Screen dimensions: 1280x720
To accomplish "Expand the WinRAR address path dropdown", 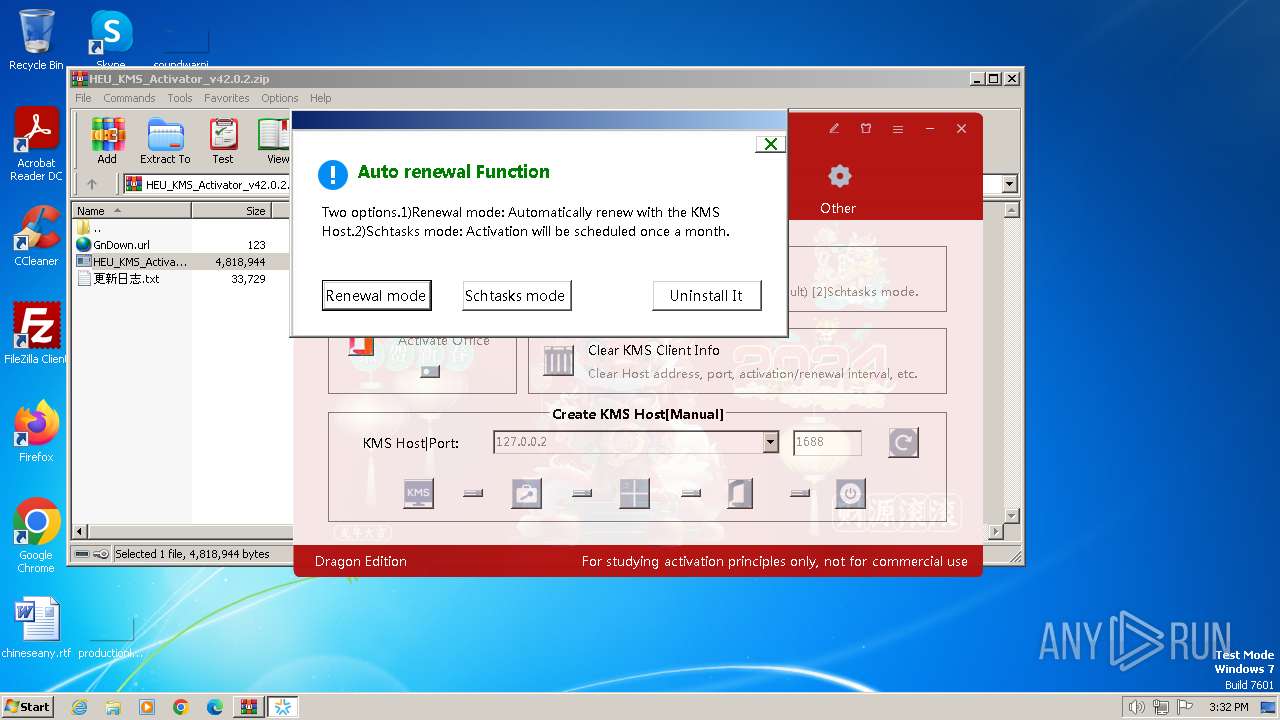I will [x=1009, y=184].
